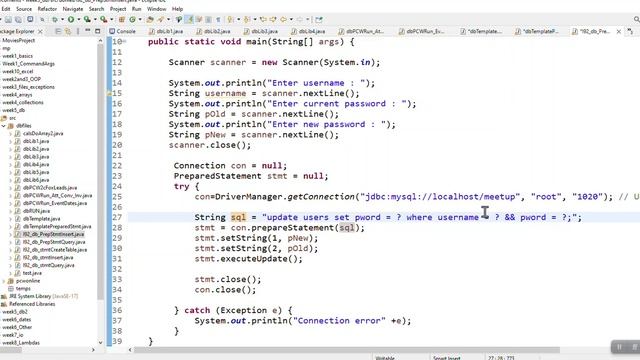
Task: Open the Refactor menu
Action: pos(47,9)
